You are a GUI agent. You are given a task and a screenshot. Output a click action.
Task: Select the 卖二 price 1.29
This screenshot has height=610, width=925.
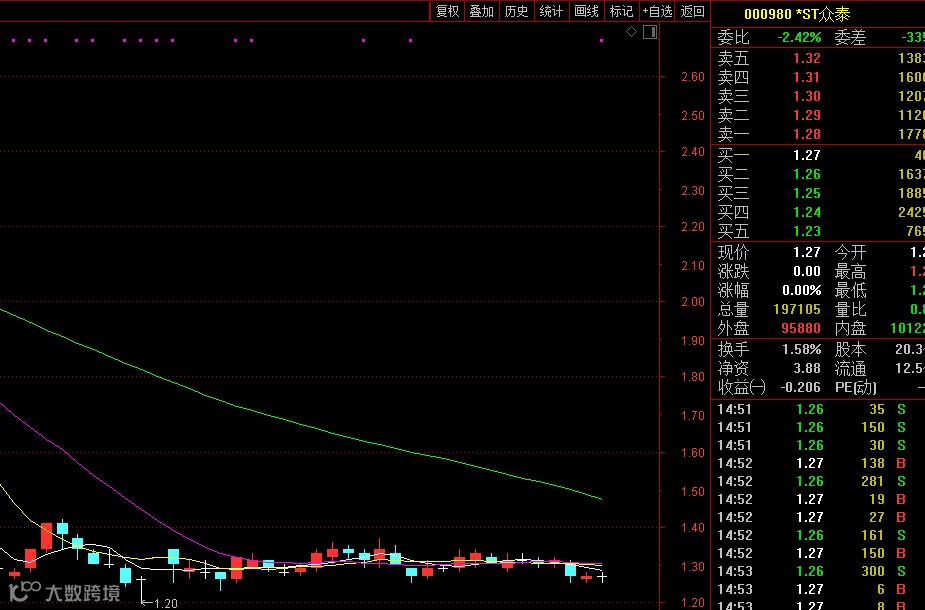pyautogui.click(x=806, y=115)
